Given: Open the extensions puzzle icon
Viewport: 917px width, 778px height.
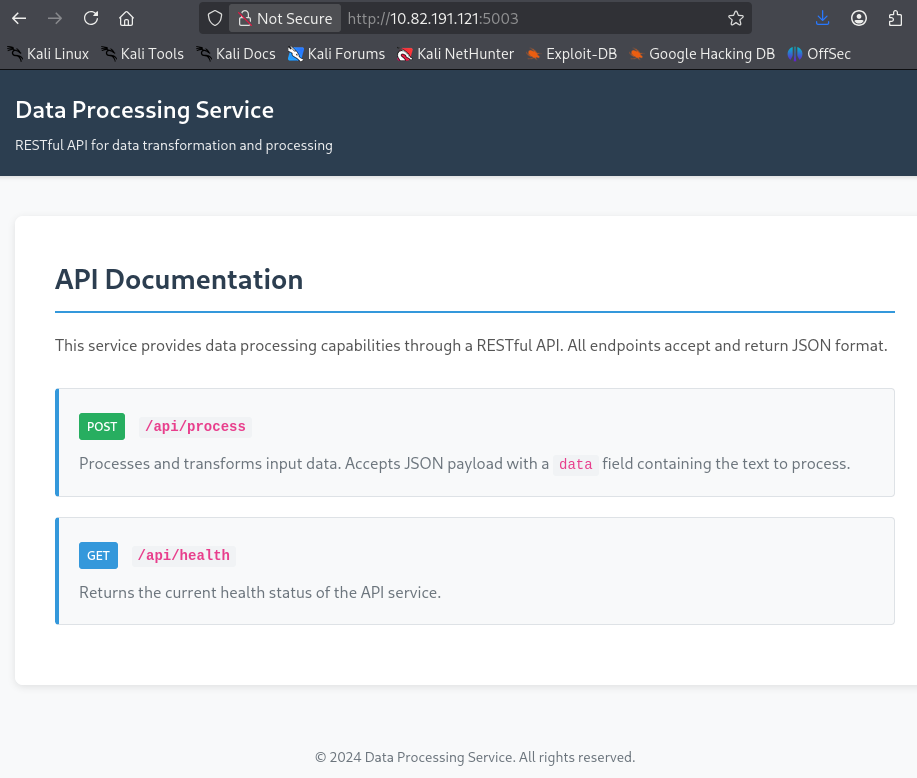Looking at the screenshot, I should pyautogui.click(x=895, y=19).
